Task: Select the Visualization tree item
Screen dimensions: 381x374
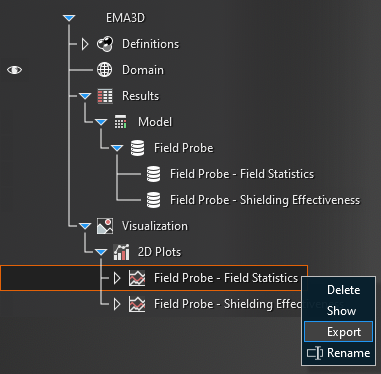Action: point(155,226)
